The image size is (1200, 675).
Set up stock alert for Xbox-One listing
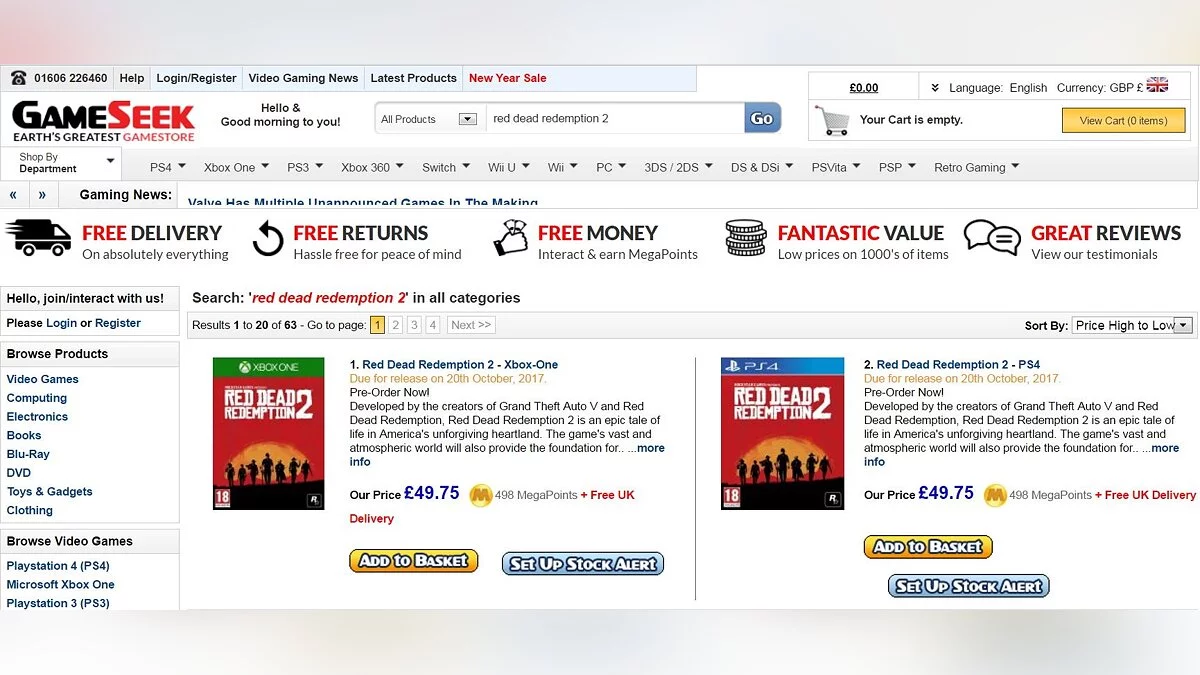(582, 564)
